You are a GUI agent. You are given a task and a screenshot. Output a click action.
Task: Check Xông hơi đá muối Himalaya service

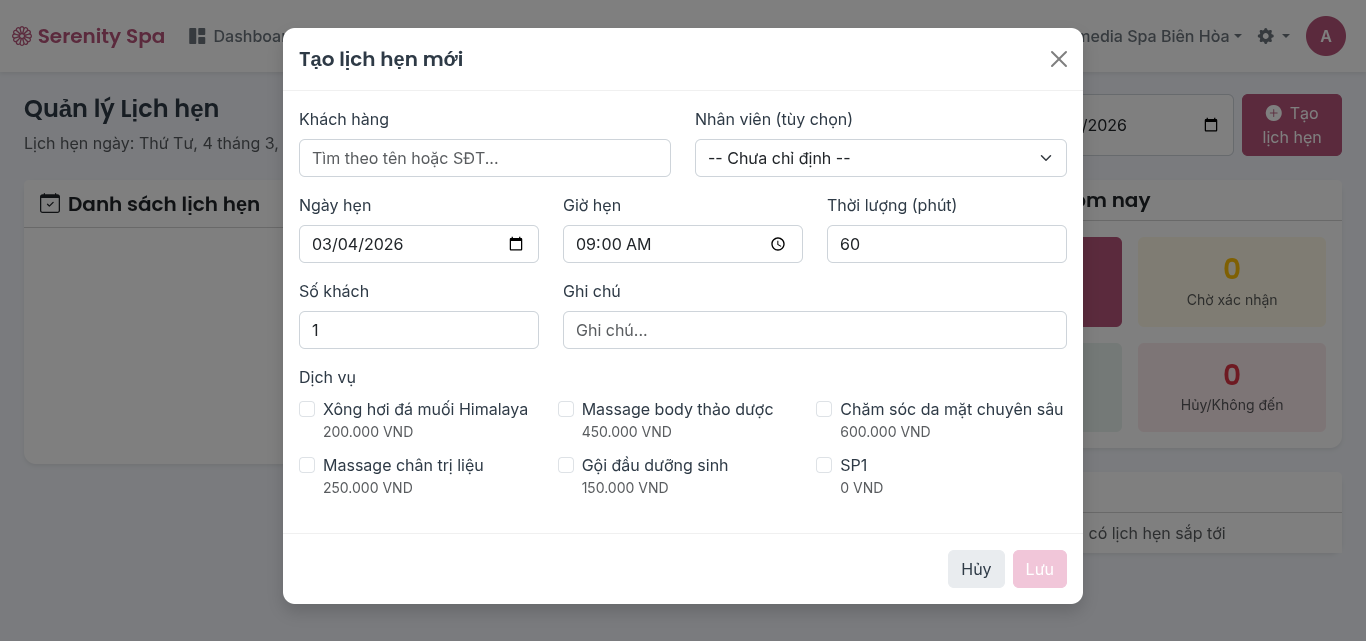[x=307, y=409]
